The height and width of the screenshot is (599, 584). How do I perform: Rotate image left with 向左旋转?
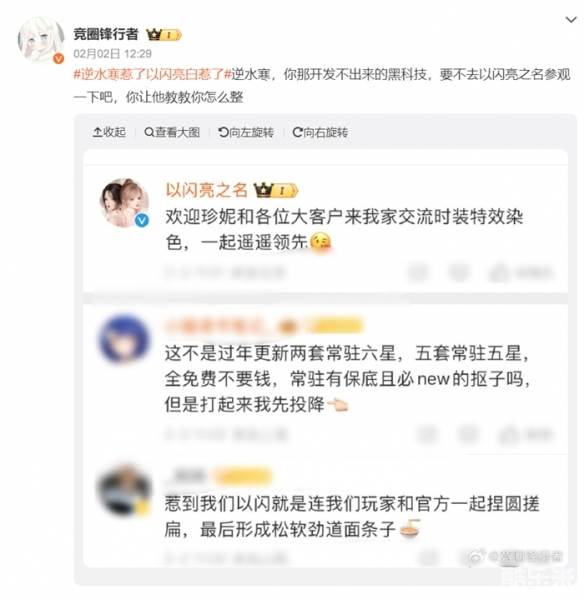(x=246, y=132)
